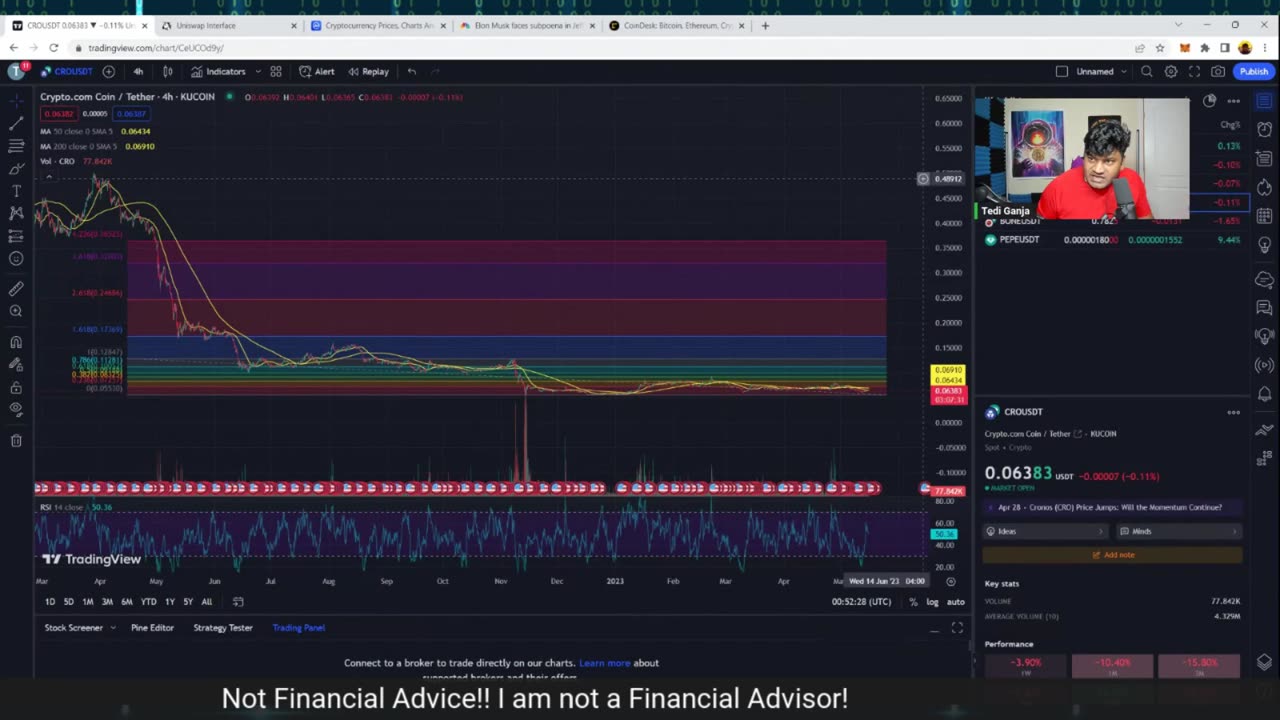Follow the Learn more broker link
The image size is (1280, 720).
[x=604, y=663]
